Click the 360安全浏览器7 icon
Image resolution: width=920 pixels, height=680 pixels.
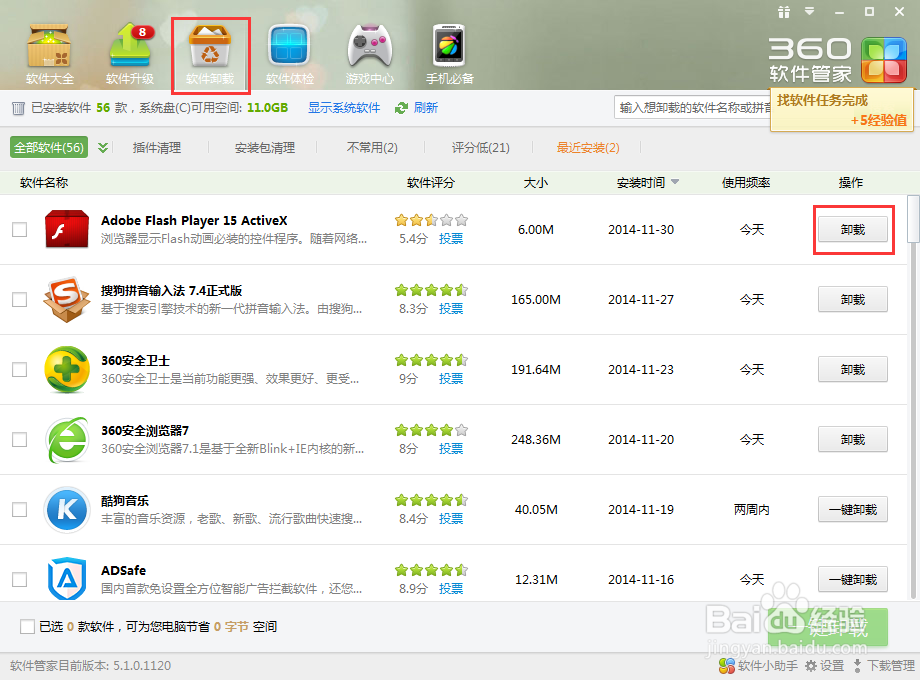click(67, 439)
